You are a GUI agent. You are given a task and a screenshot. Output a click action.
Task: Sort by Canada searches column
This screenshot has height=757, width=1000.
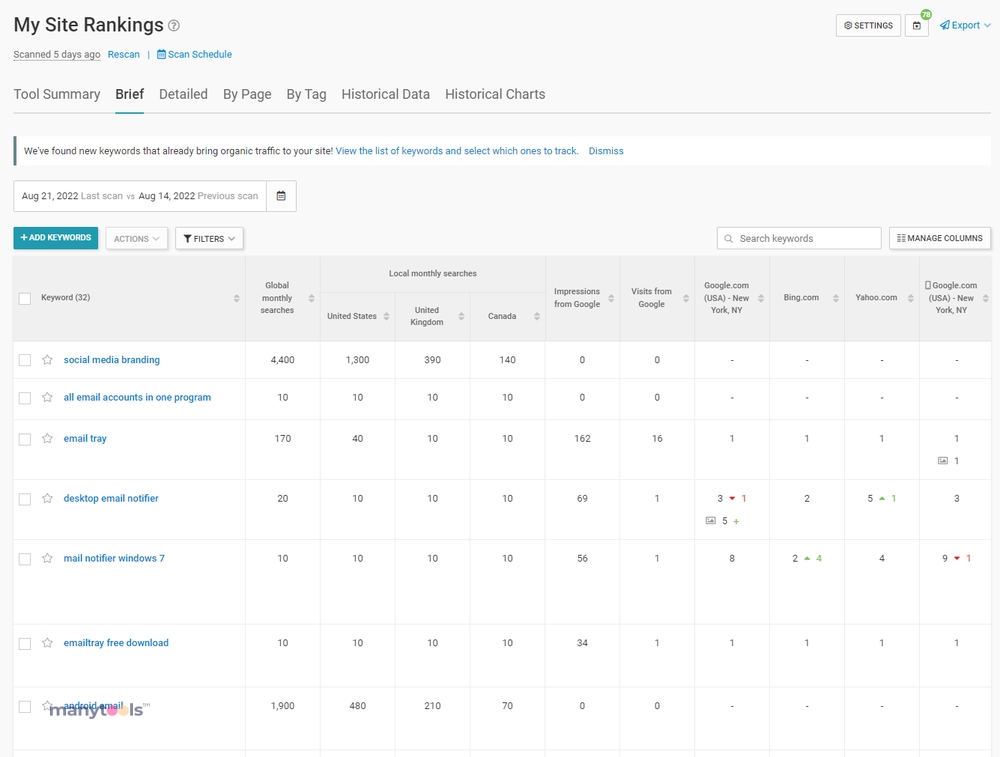pos(537,316)
